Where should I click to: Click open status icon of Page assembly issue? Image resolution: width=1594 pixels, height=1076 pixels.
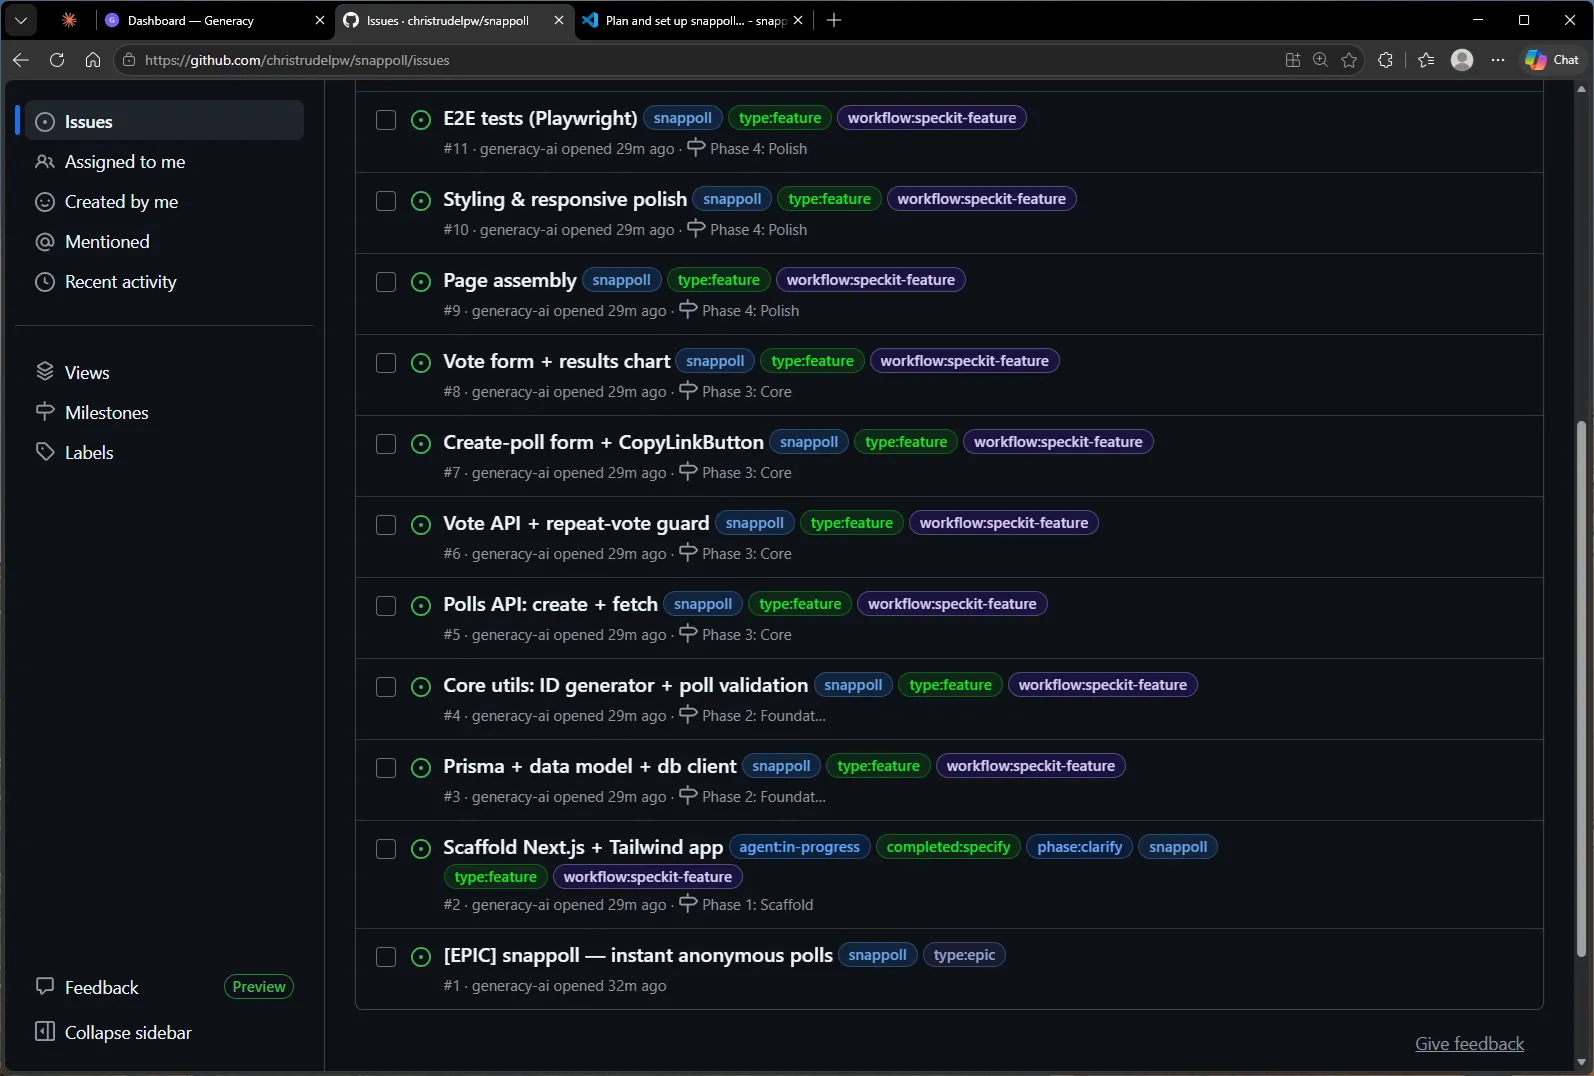(421, 282)
